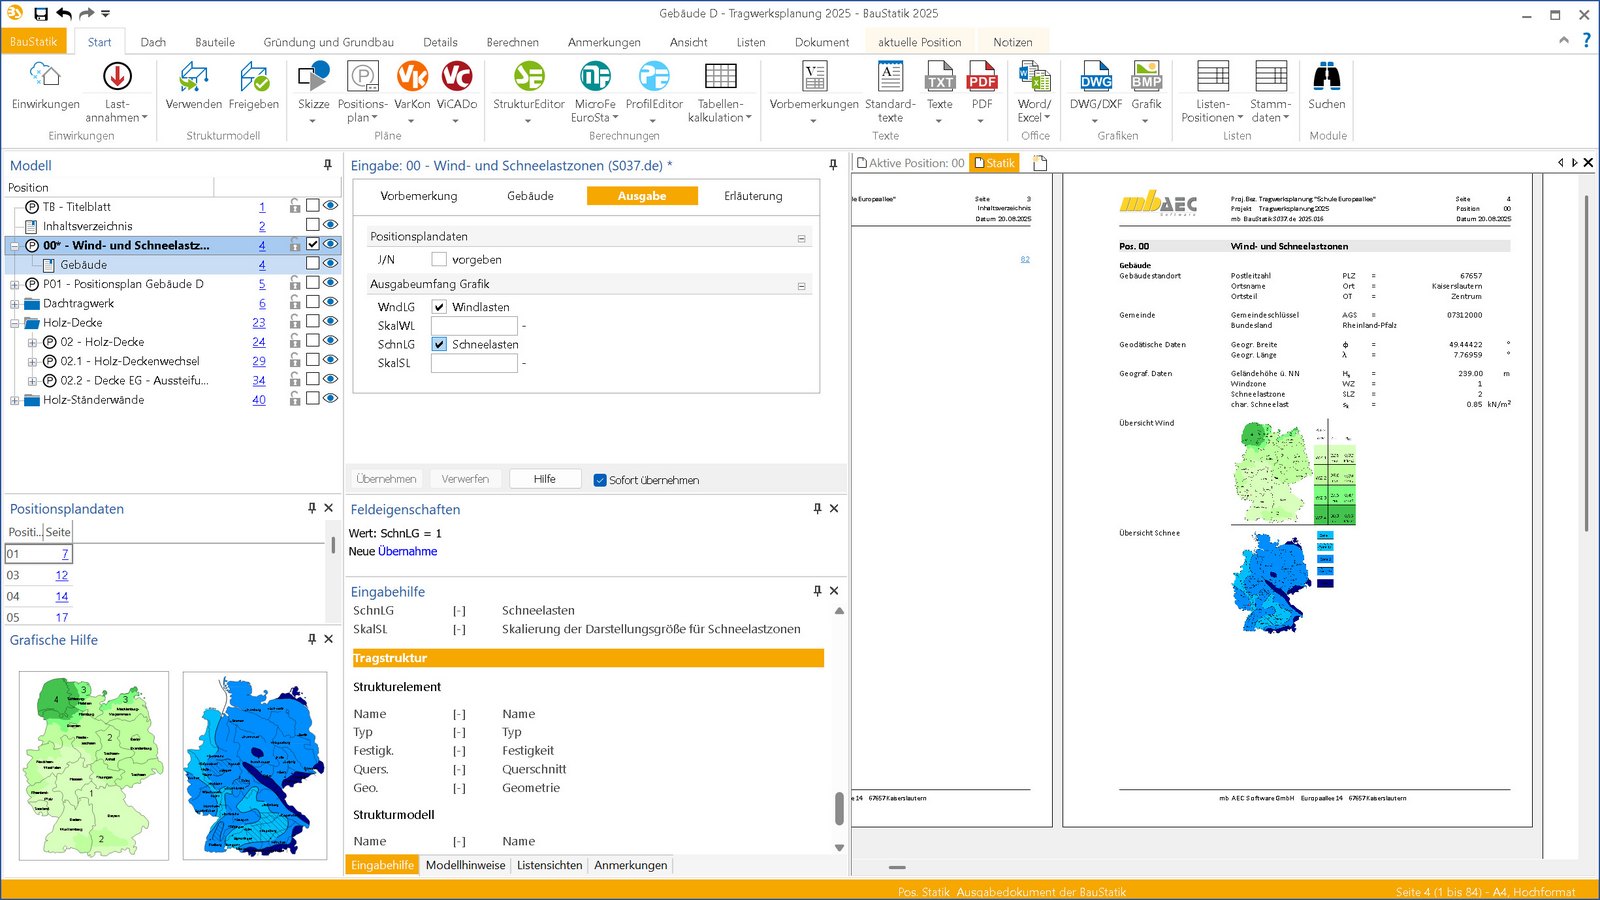Hide the Dachtragwerk folder via eye icon
Screen dimensions: 1600x900
coord(330,302)
